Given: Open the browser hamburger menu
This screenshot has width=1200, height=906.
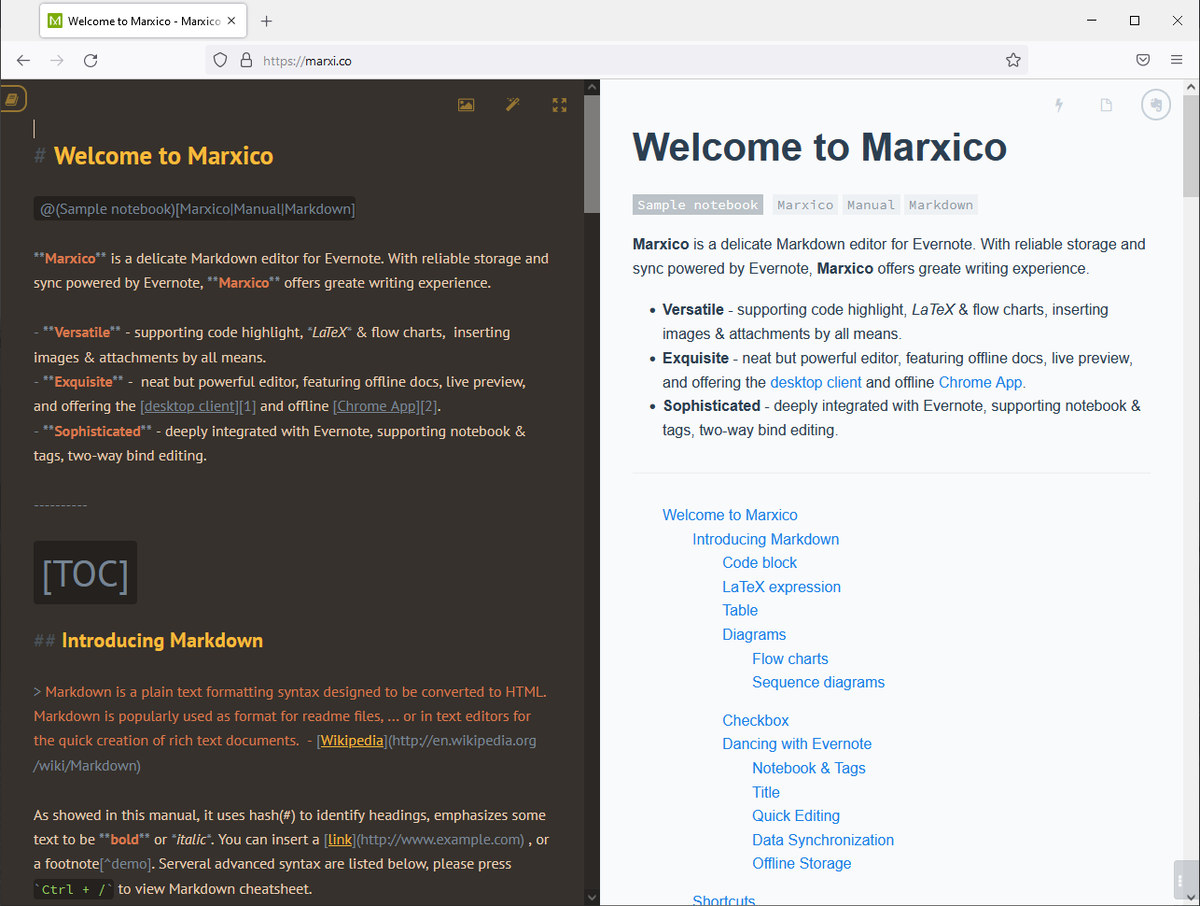Looking at the screenshot, I should pyautogui.click(x=1176, y=60).
